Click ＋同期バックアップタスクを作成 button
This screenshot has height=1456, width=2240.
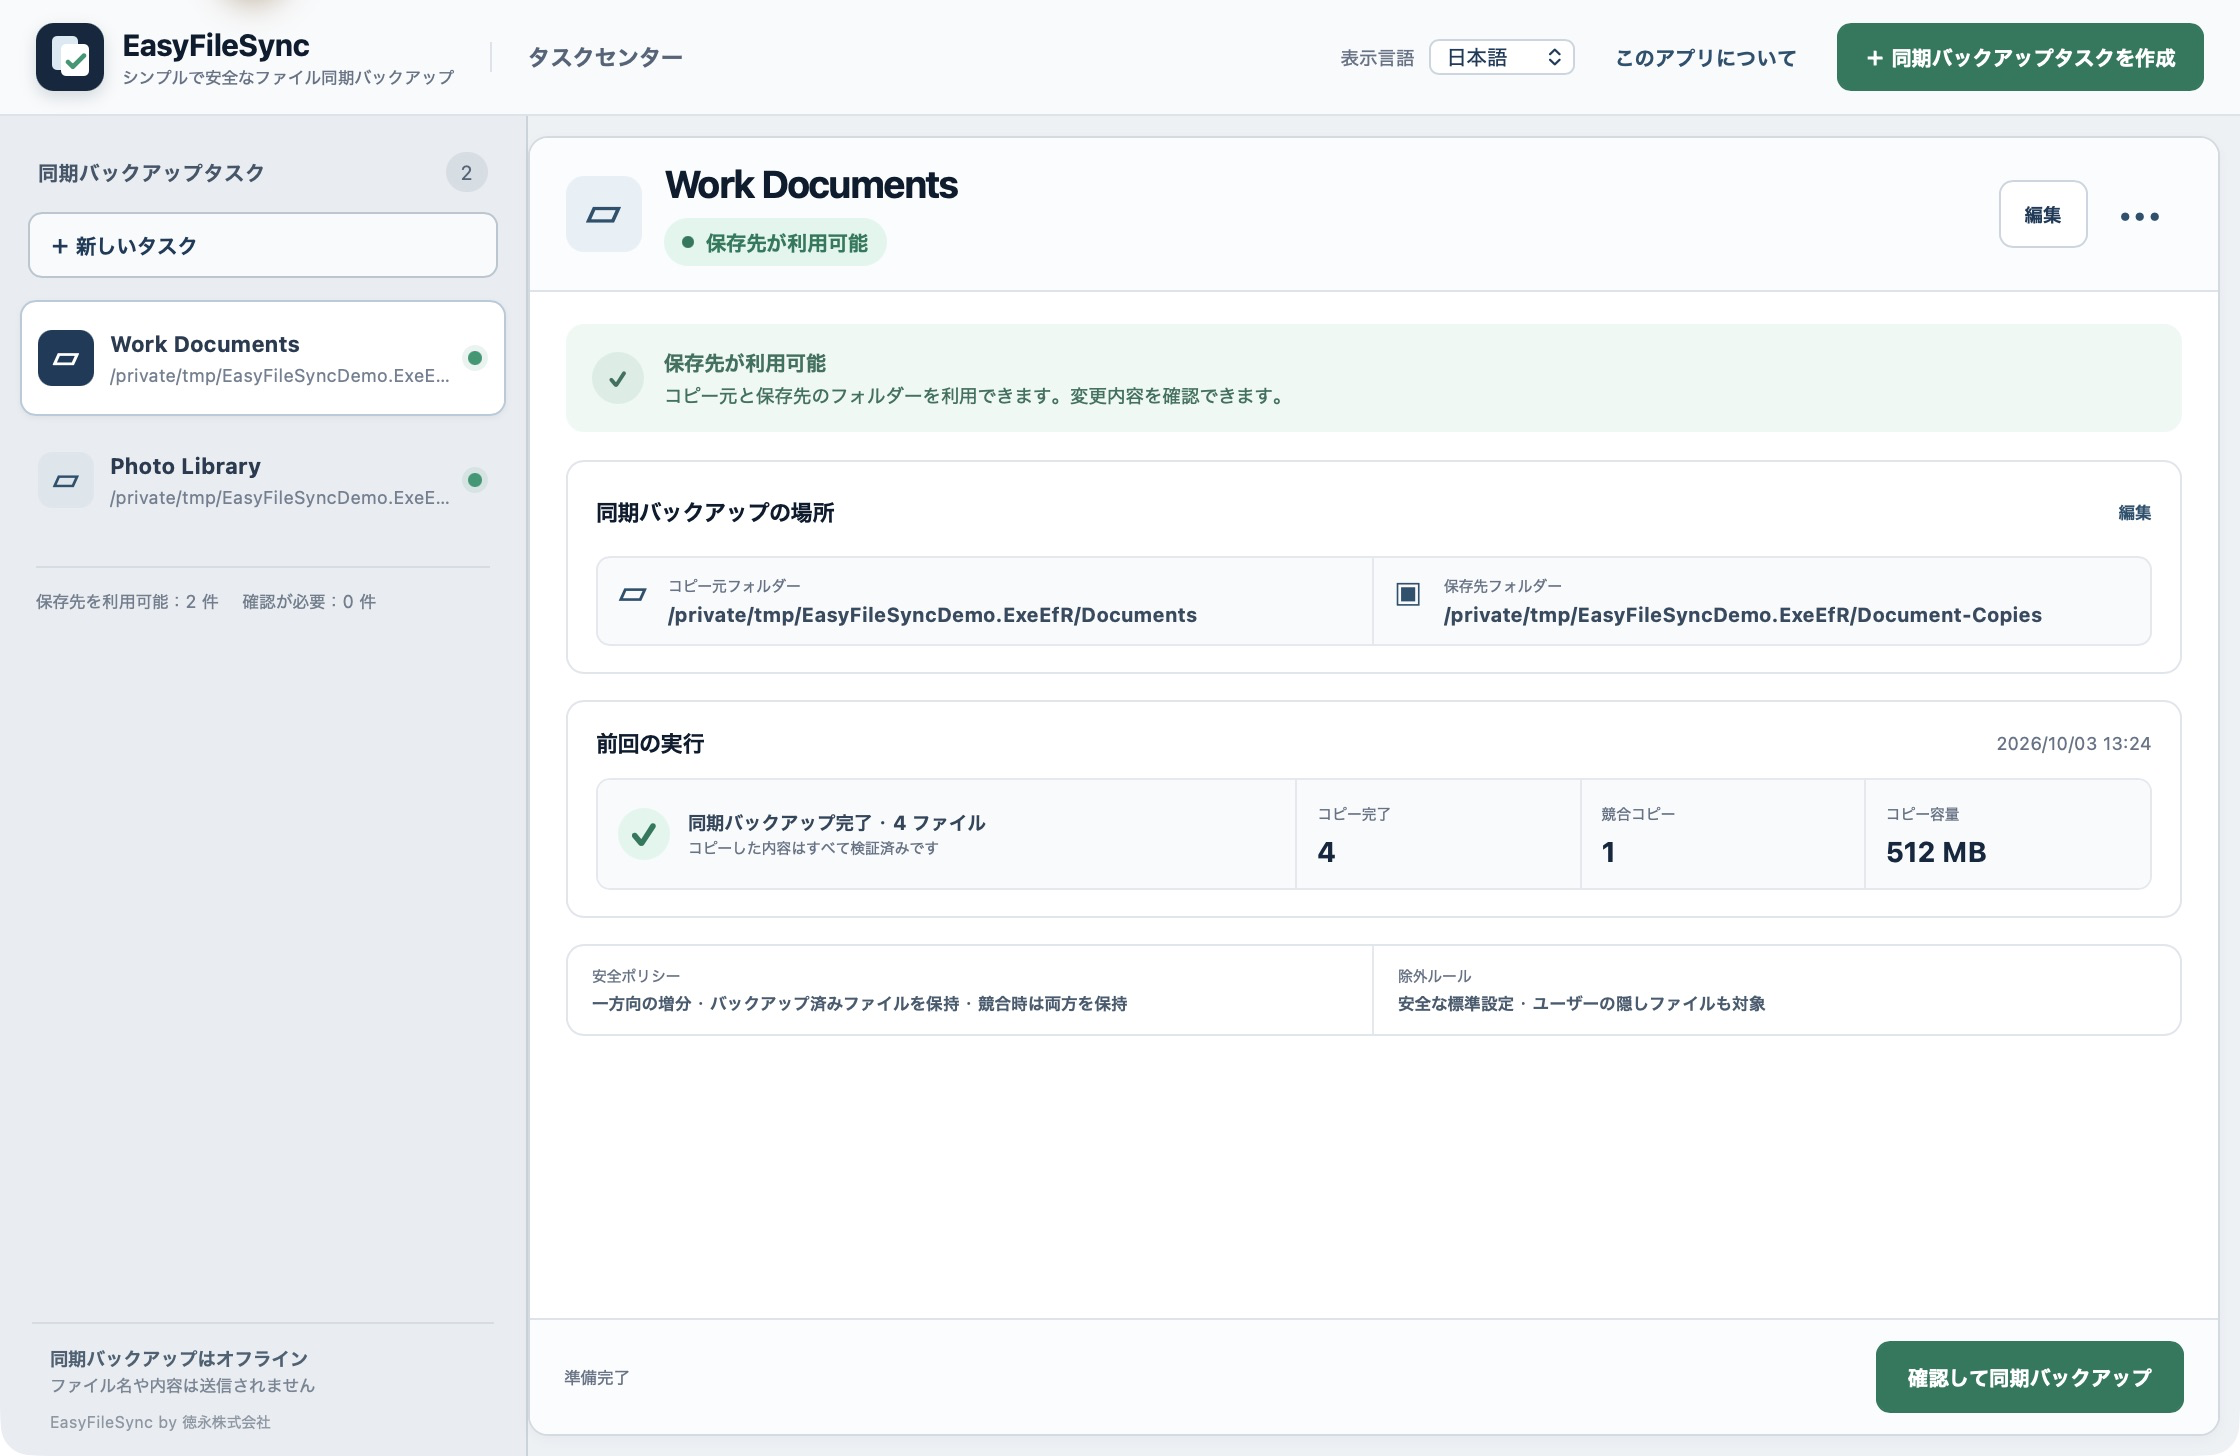[2020, 57]
